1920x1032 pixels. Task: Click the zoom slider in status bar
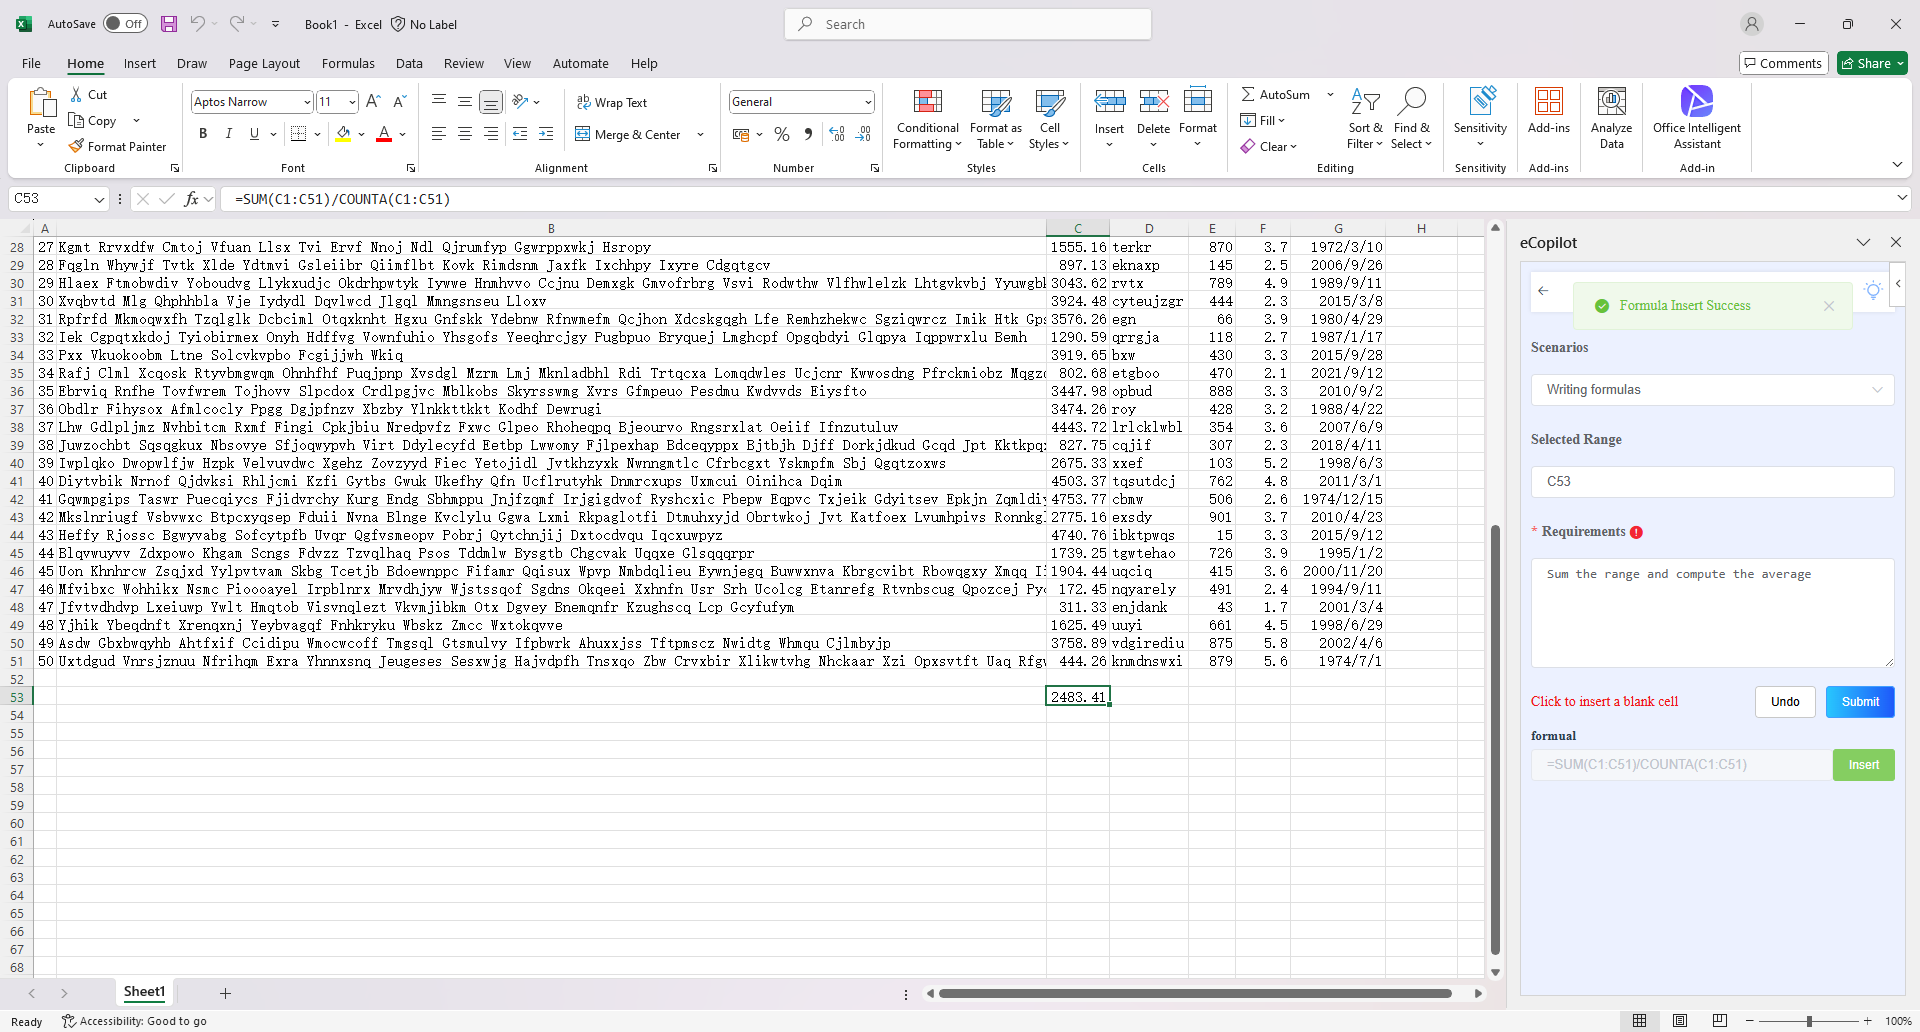(1808, 1021)
